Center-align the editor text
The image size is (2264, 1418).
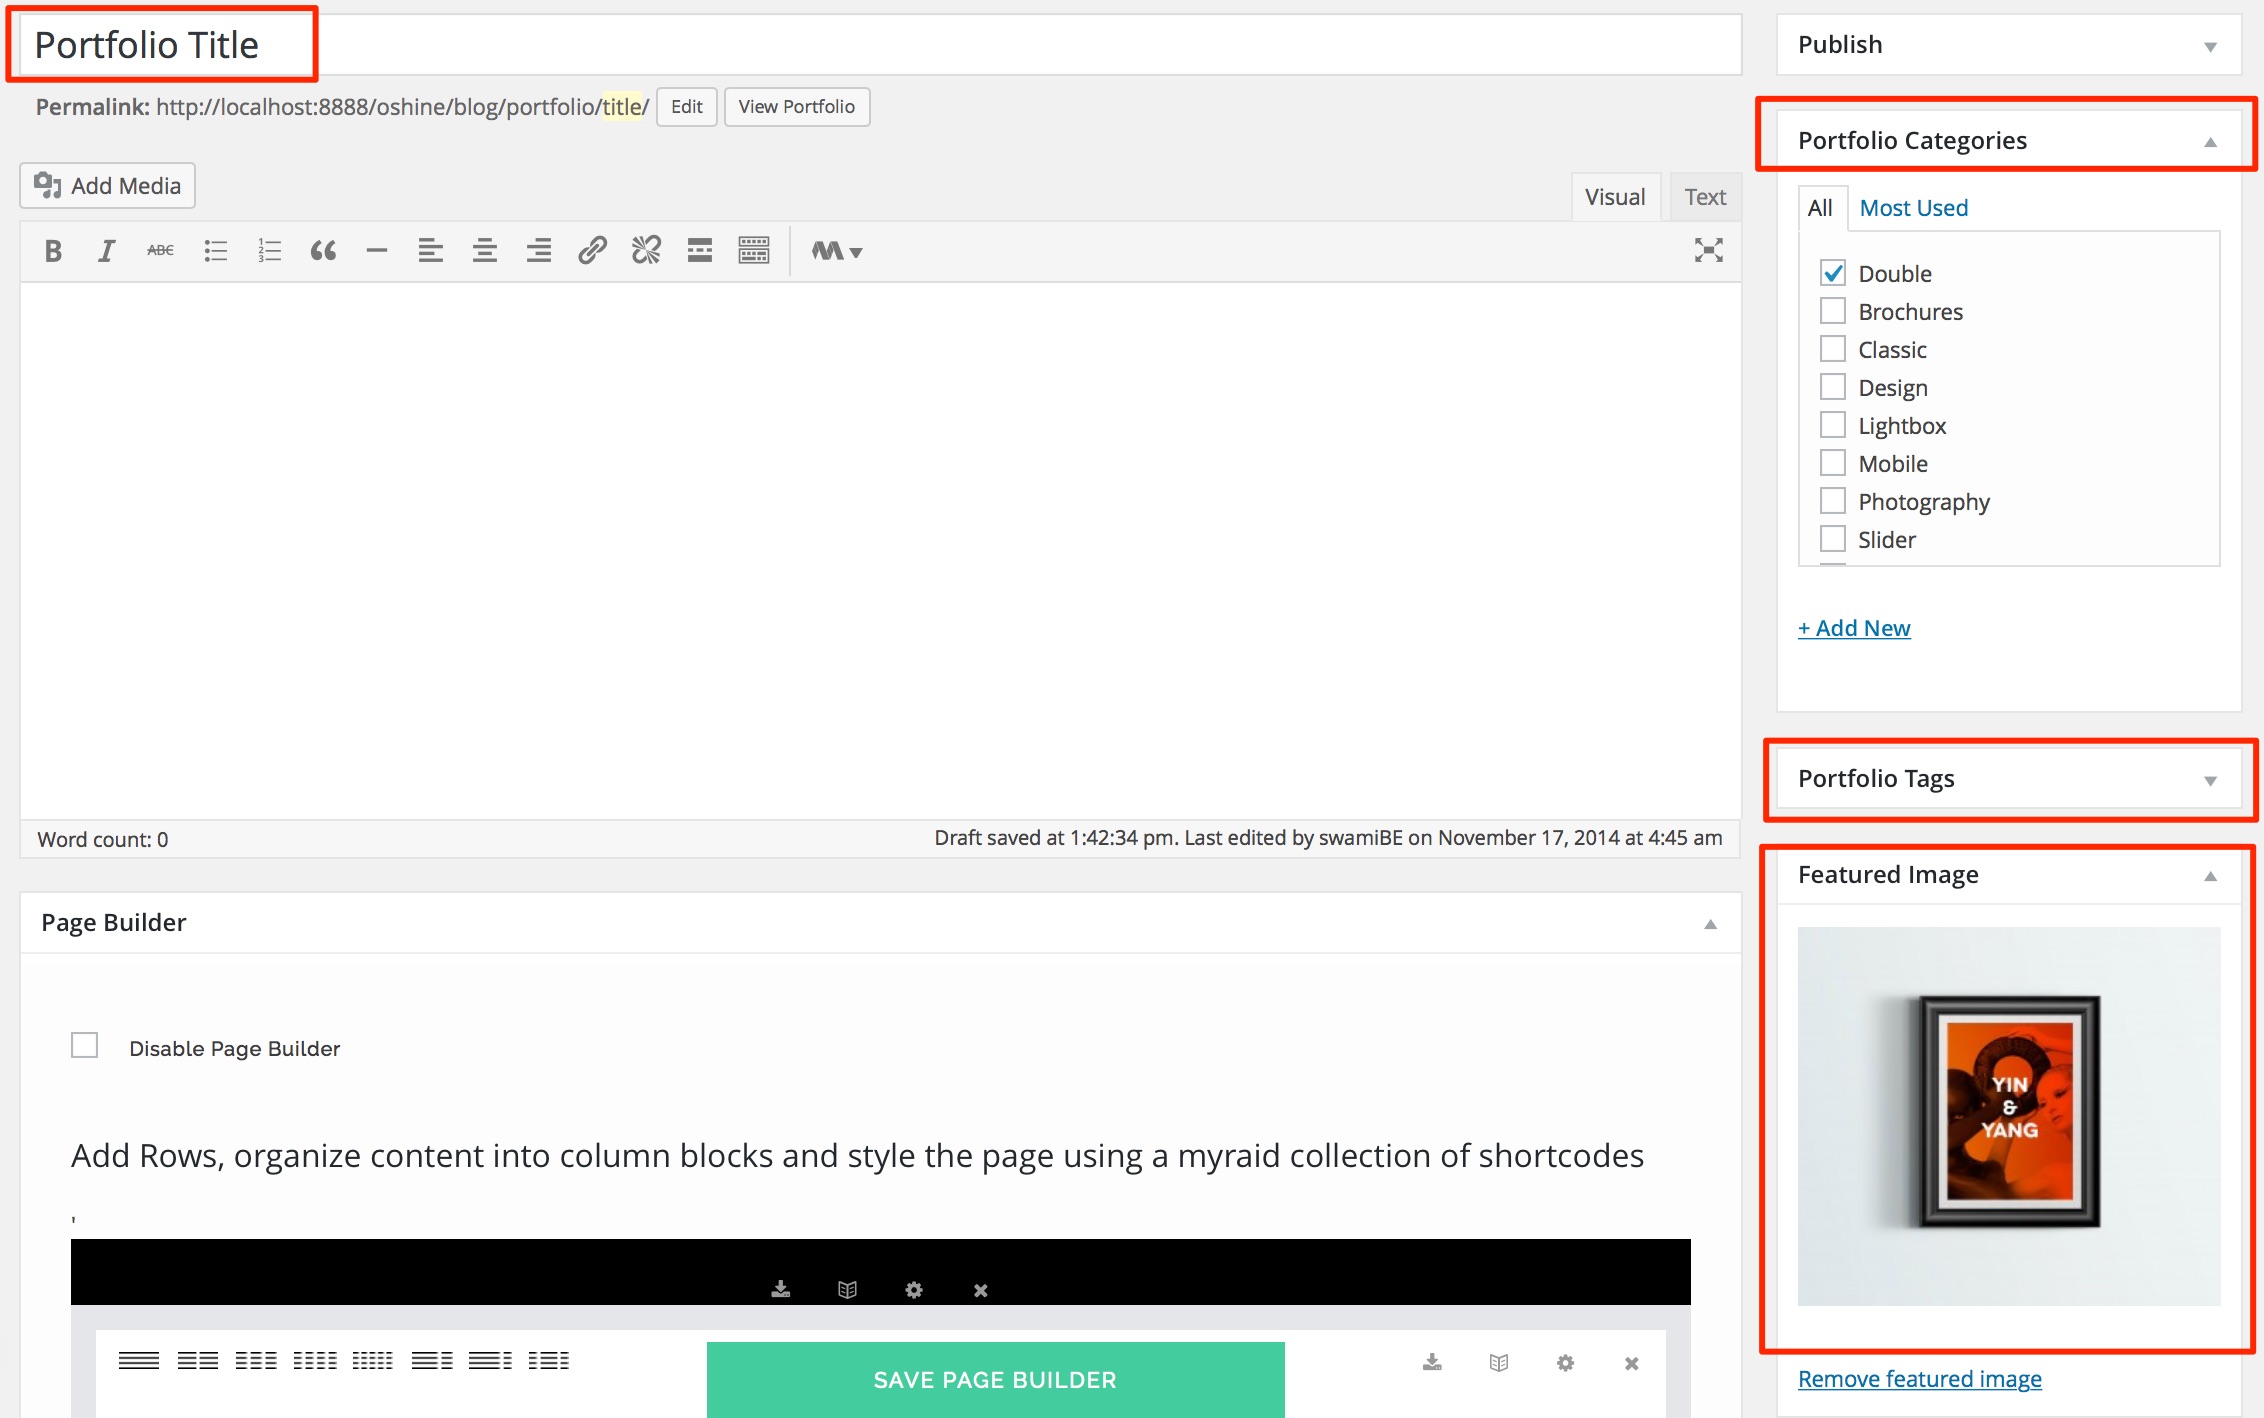click(485, 250)
